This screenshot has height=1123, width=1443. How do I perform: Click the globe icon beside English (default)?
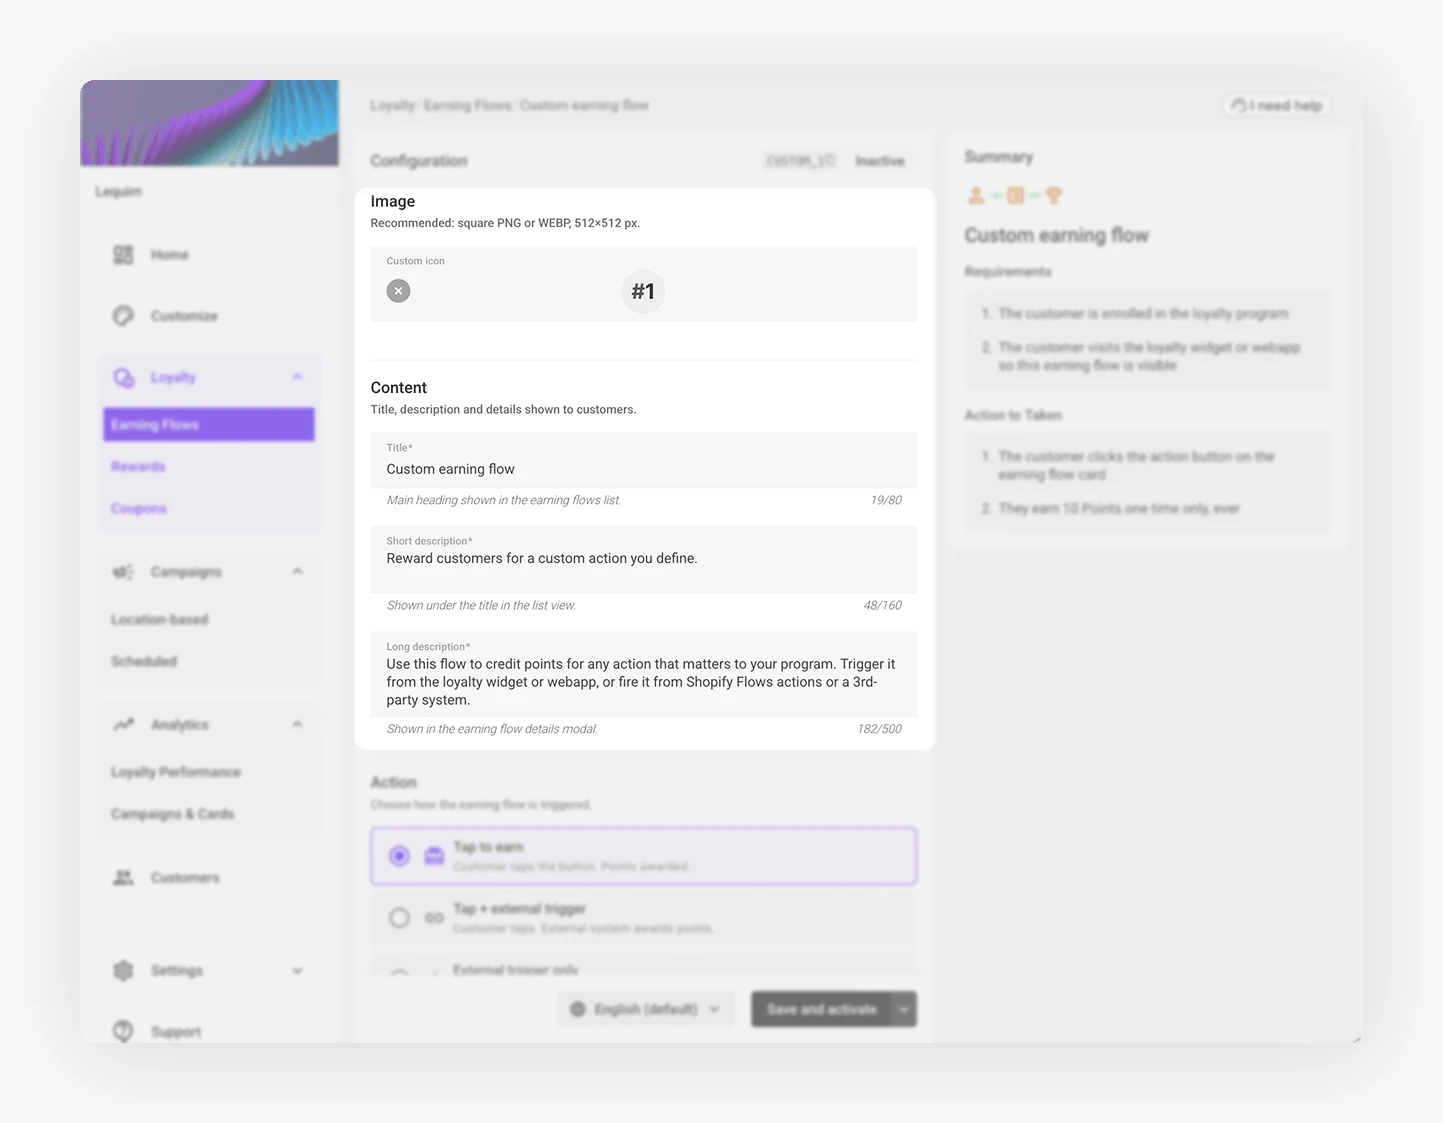[x=577, y=1009]
